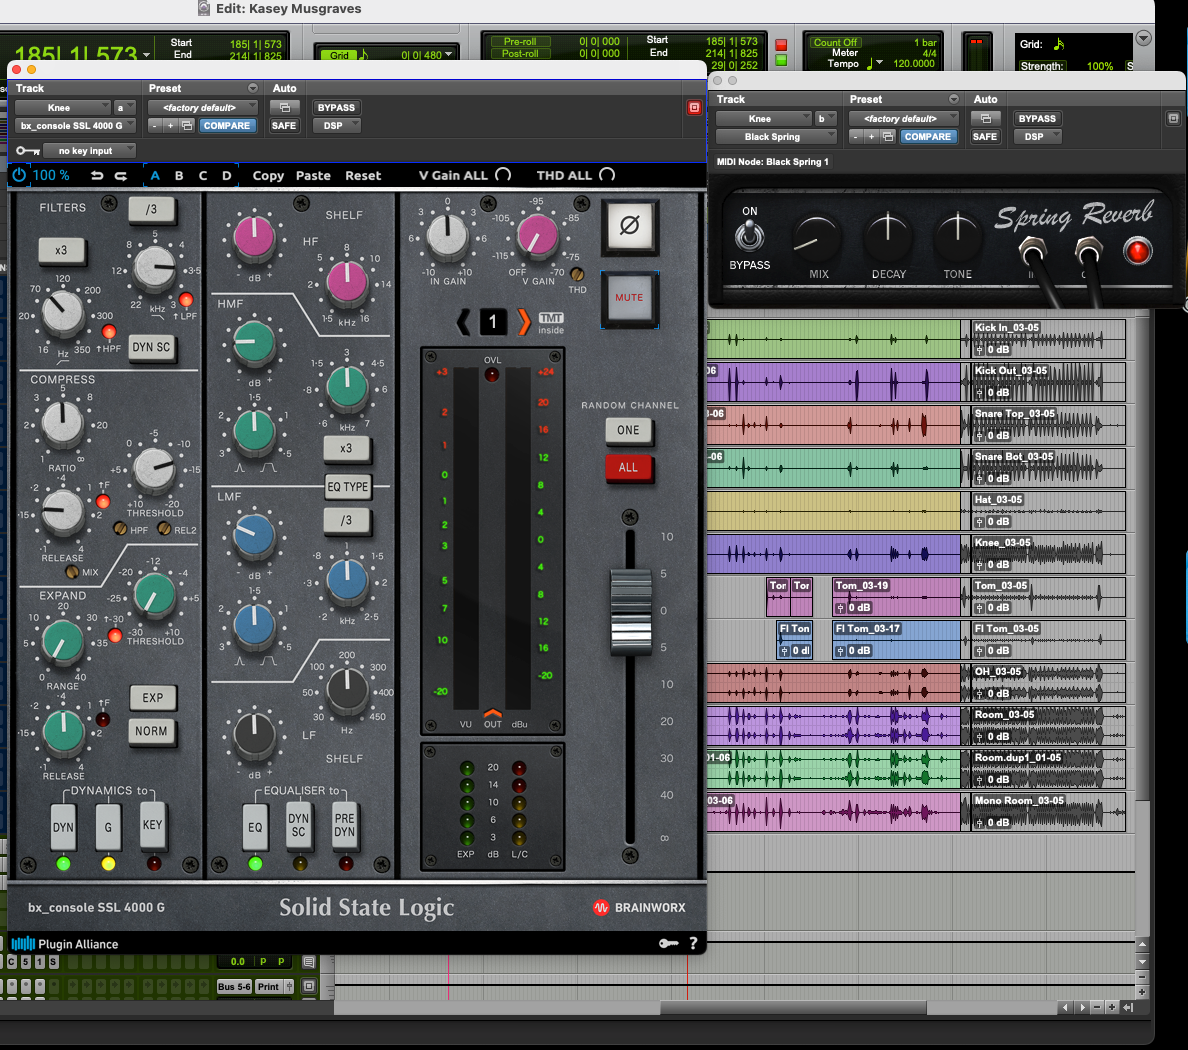Open the Knee track selector in bx_console
The width and height of the screenshot is (1188, 1050).
63,108
